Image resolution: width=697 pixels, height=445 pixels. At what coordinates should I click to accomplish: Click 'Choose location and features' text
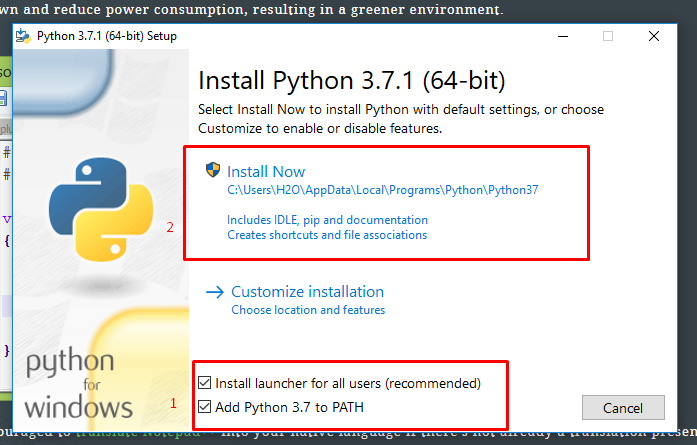pos(308,310)
